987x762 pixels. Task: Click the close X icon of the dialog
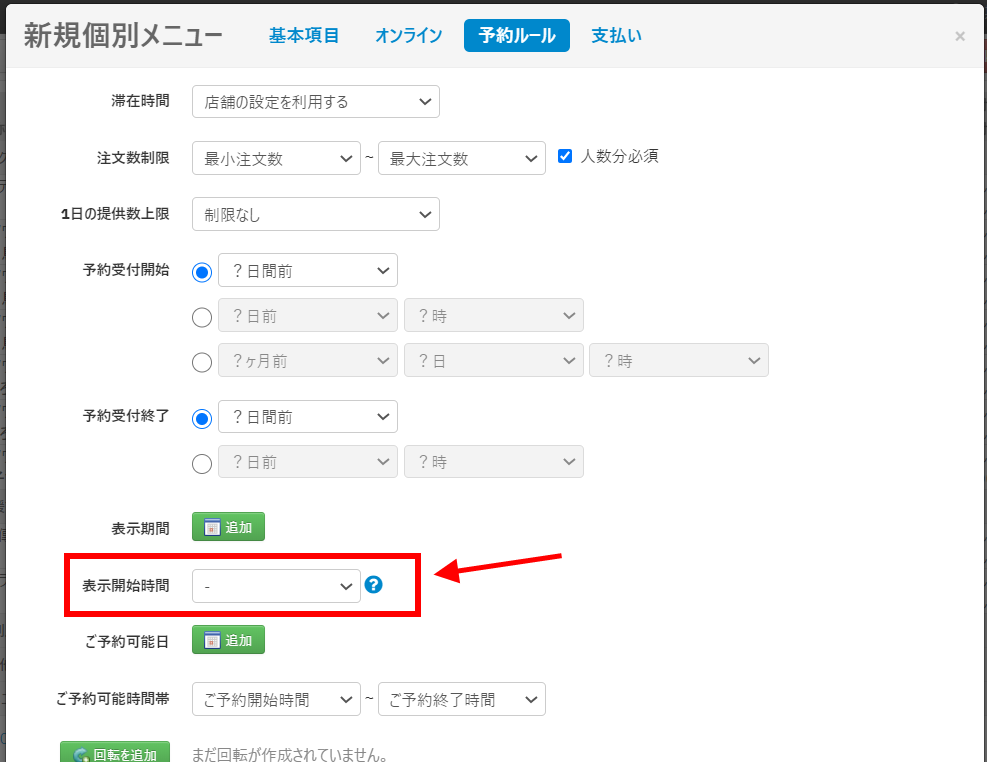click(960, 36)
